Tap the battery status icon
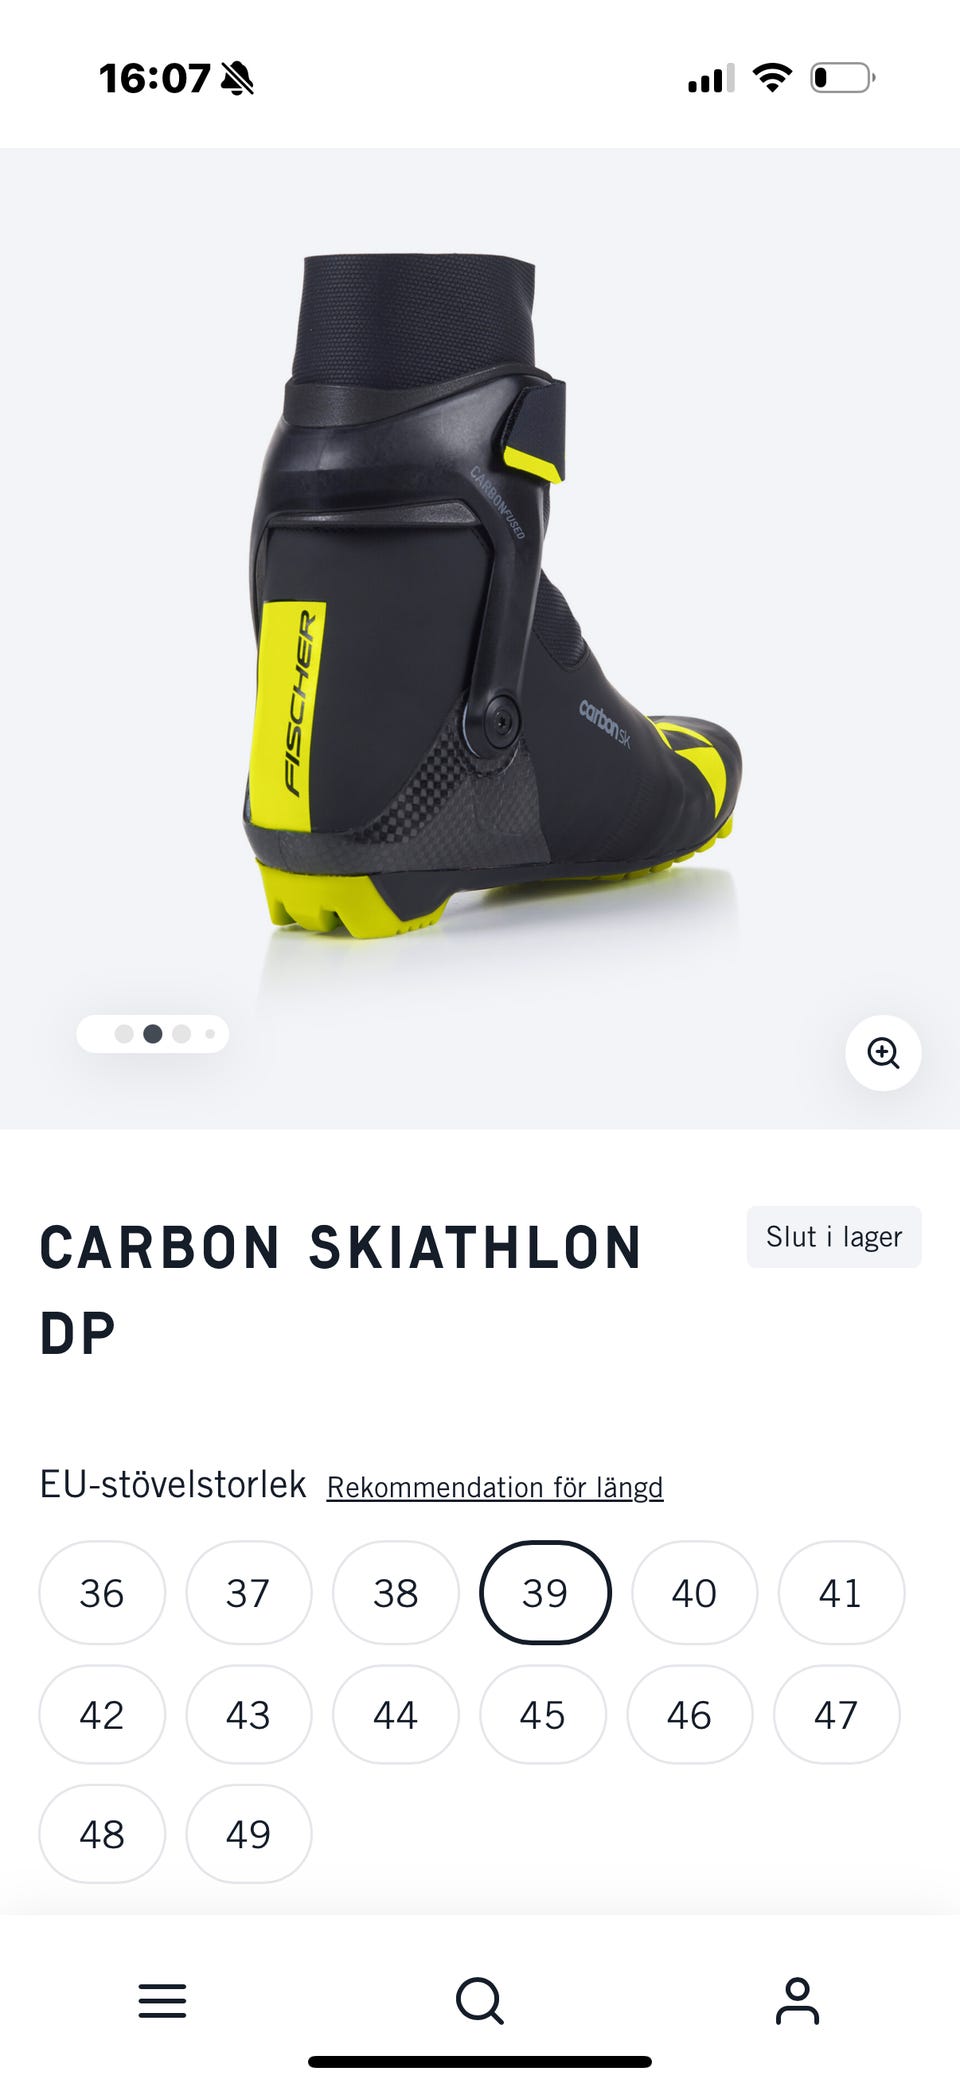 pos(842,77)
